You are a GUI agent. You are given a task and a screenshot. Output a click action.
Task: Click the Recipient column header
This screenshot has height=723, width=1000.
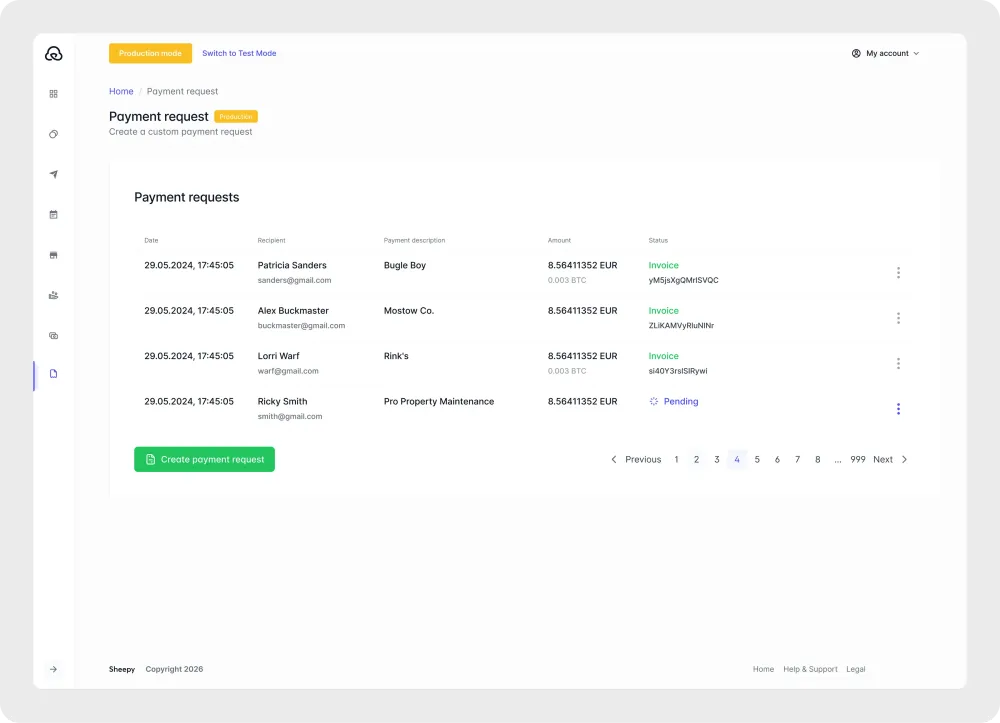(272, 240)
